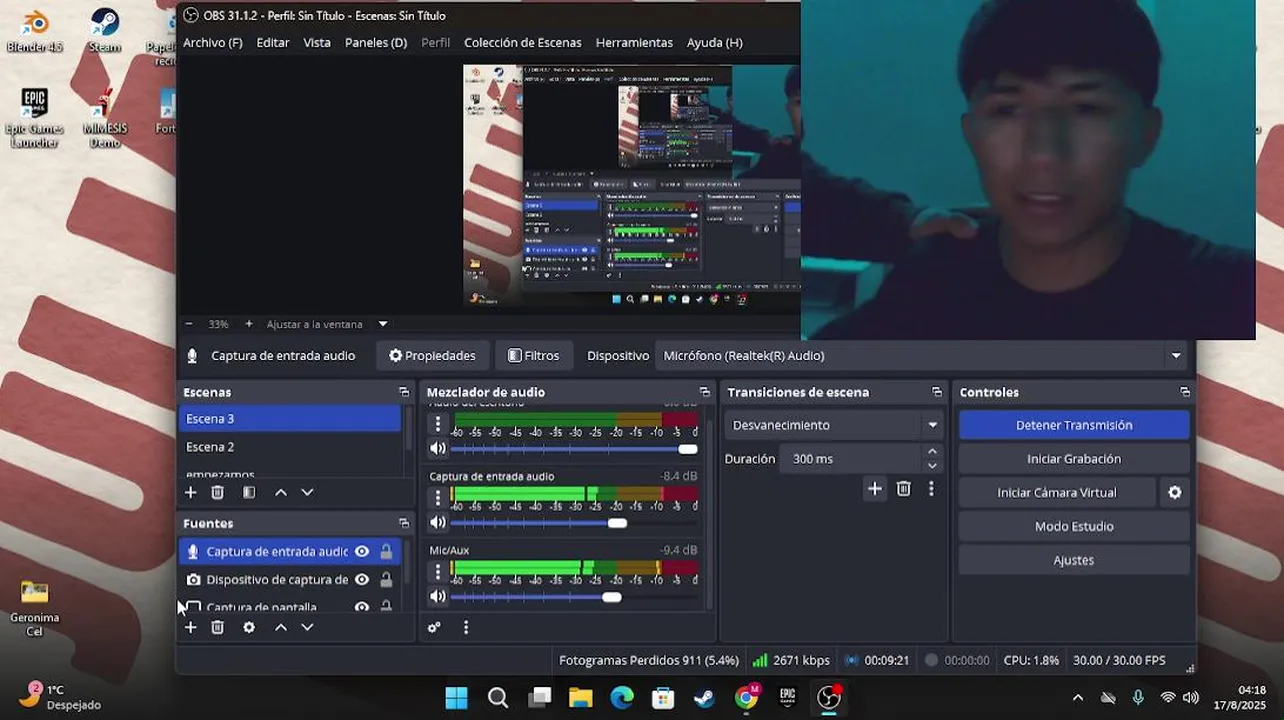Open the Vista menu
Screen dimensions: 1284x720
tap(316, 42)
